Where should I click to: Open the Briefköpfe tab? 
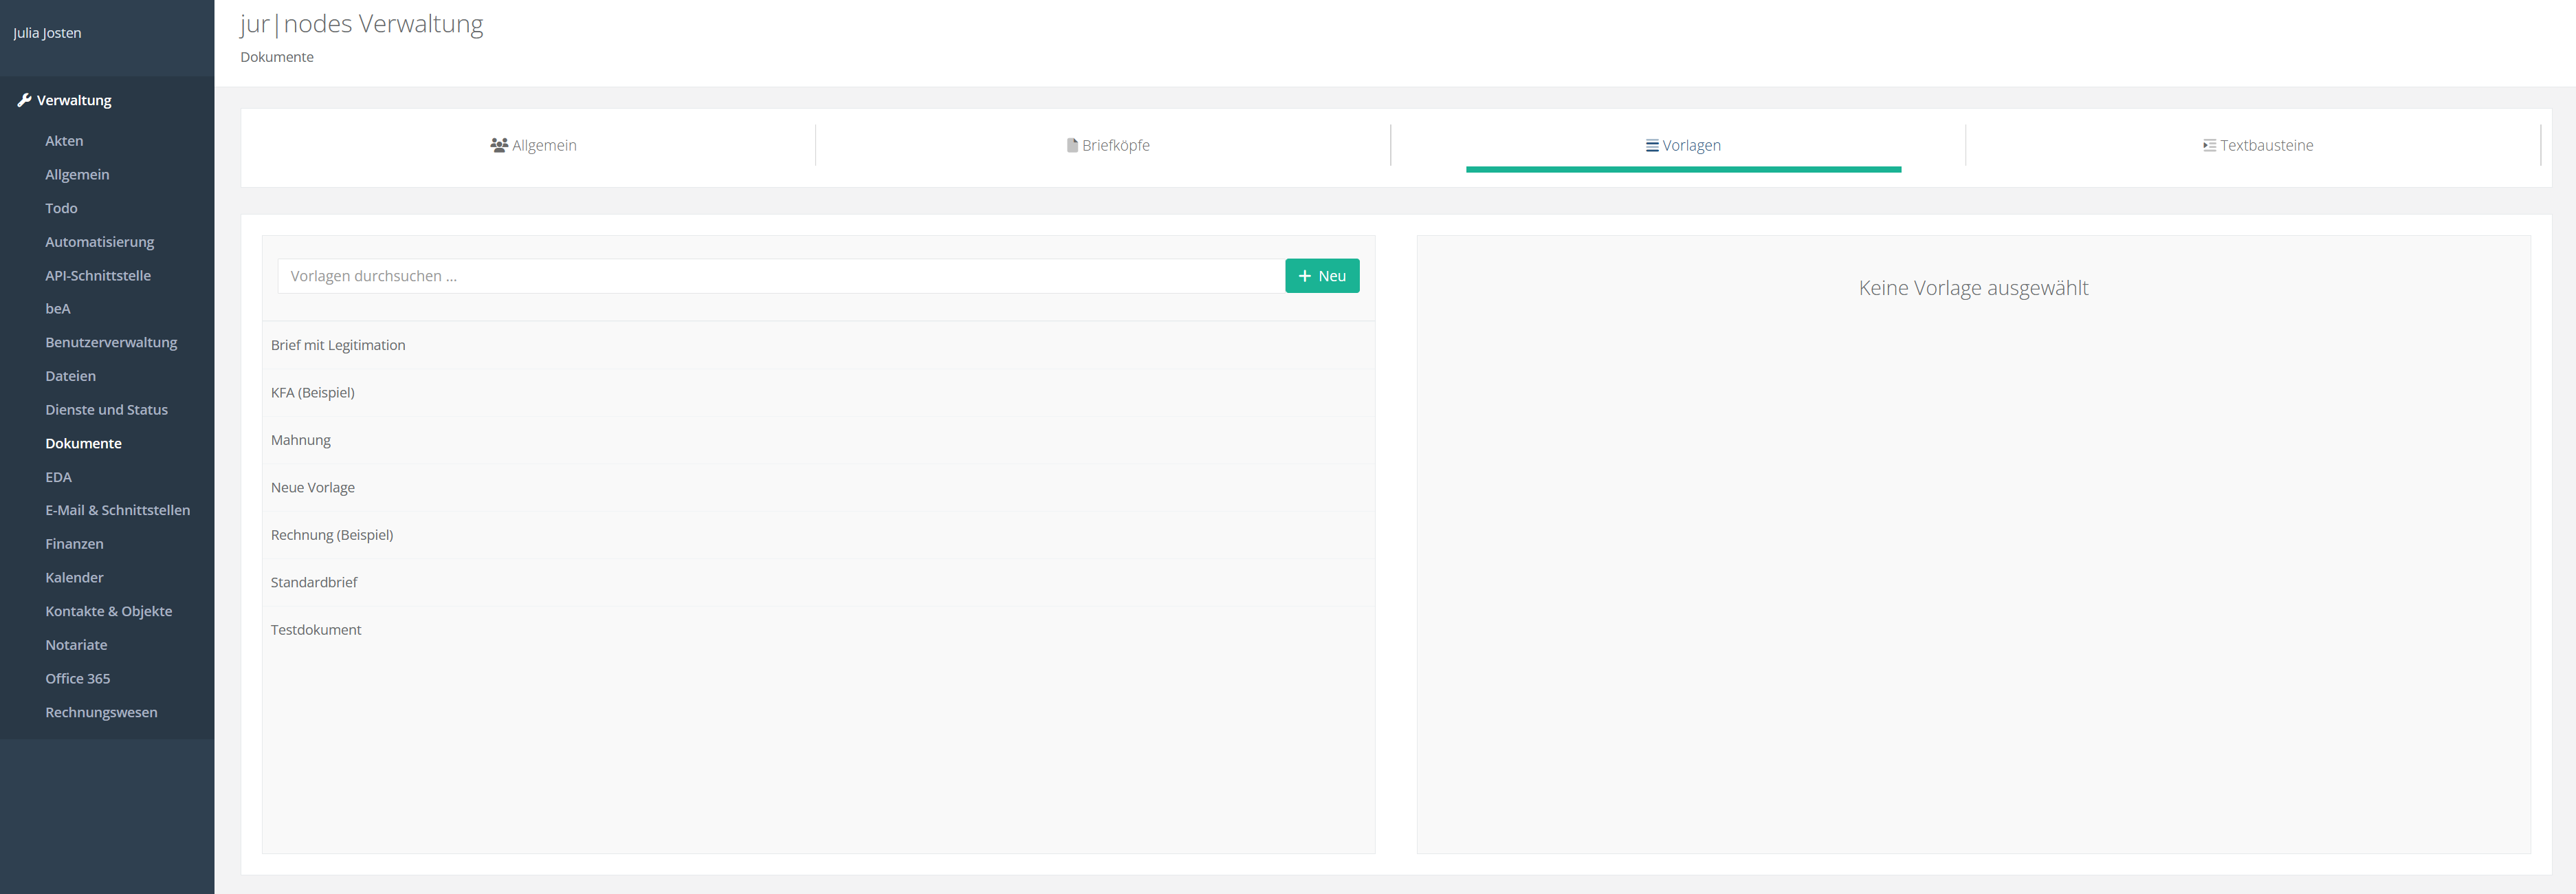pyautogui.click(x=1108, y=146)
